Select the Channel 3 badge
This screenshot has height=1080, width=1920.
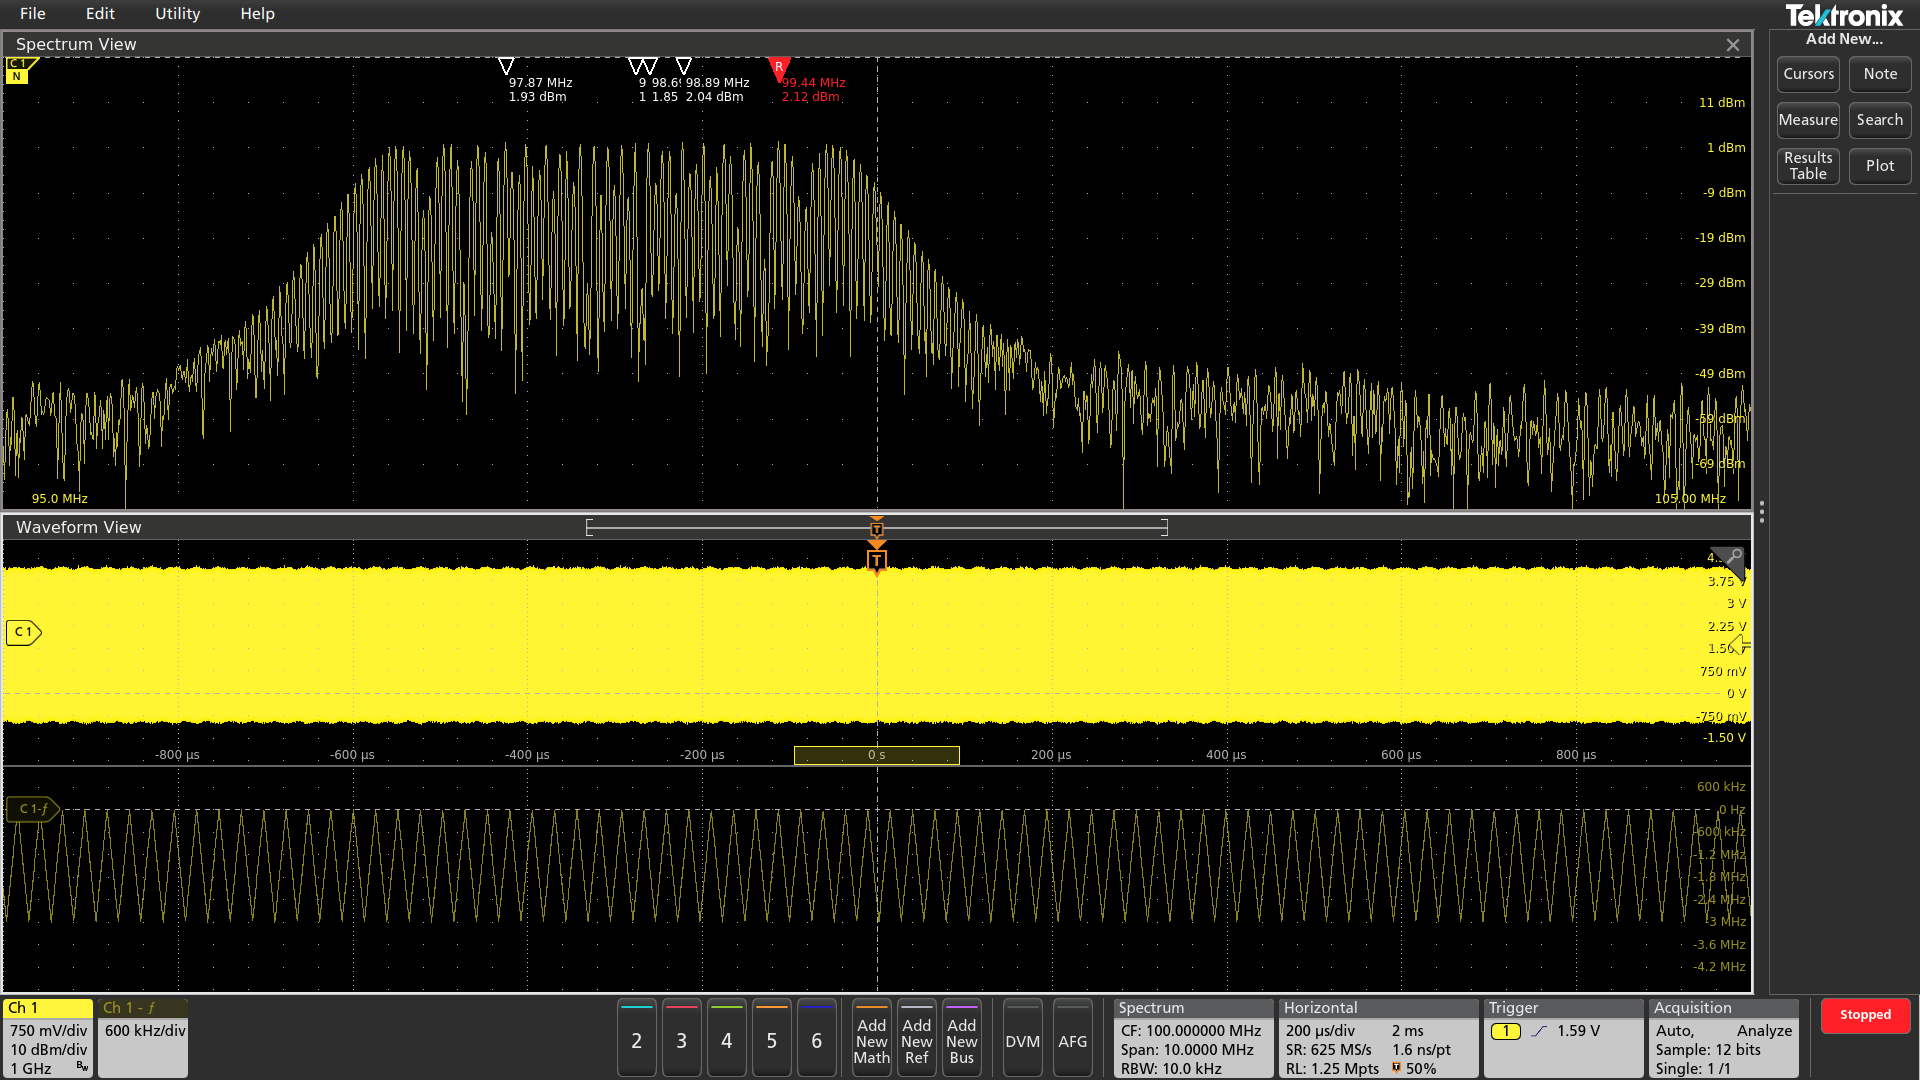point(682,1039)
